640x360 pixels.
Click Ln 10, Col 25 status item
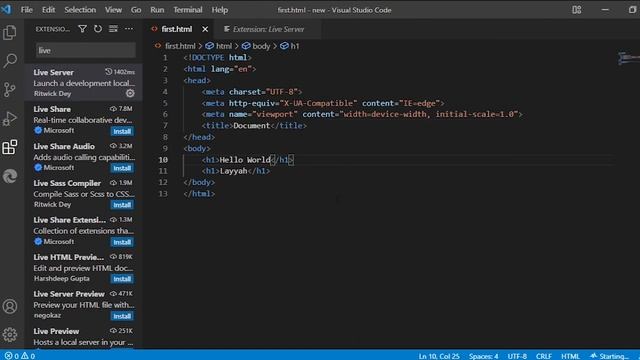(439, 356)
